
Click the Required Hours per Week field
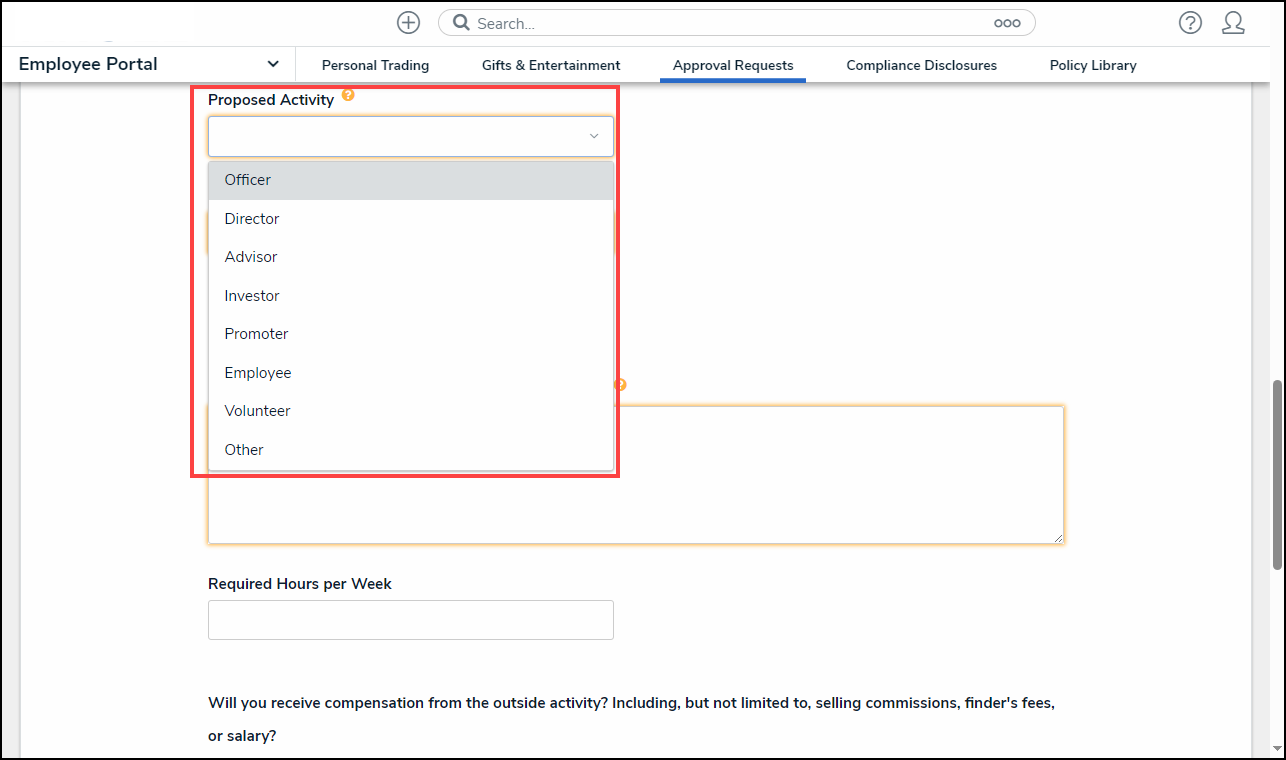[x=410, y=620]
